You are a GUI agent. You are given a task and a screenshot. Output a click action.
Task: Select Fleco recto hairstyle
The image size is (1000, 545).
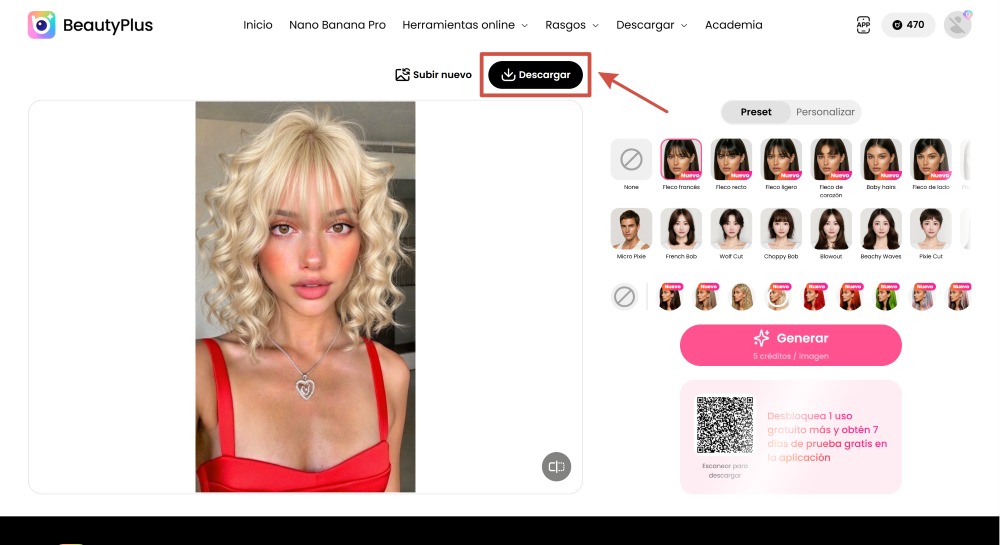coord(731,159)
